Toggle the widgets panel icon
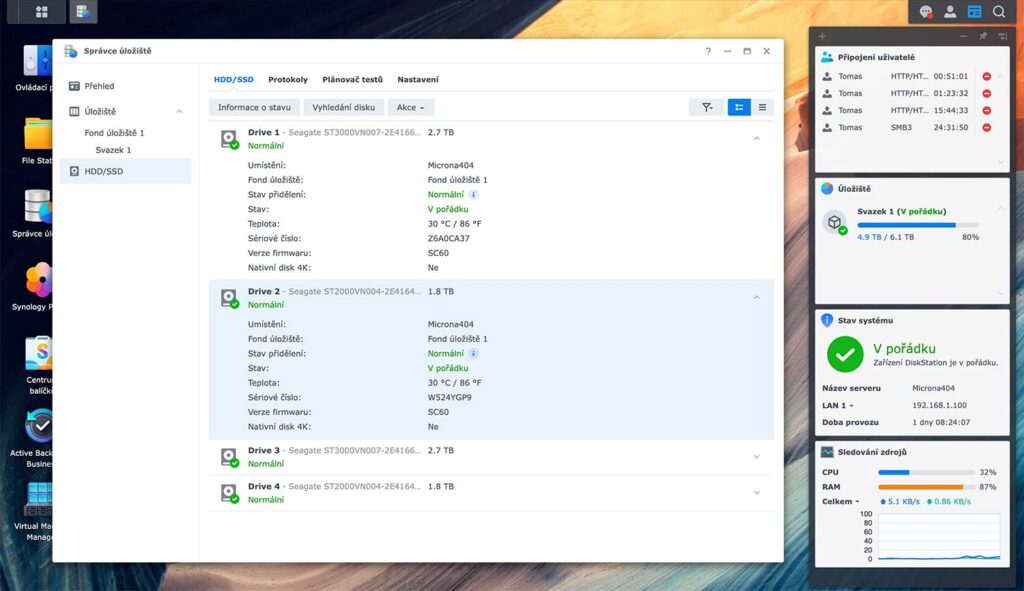Screen dimensions: 1024x591 pyautogui.click(x=974, y=12)
